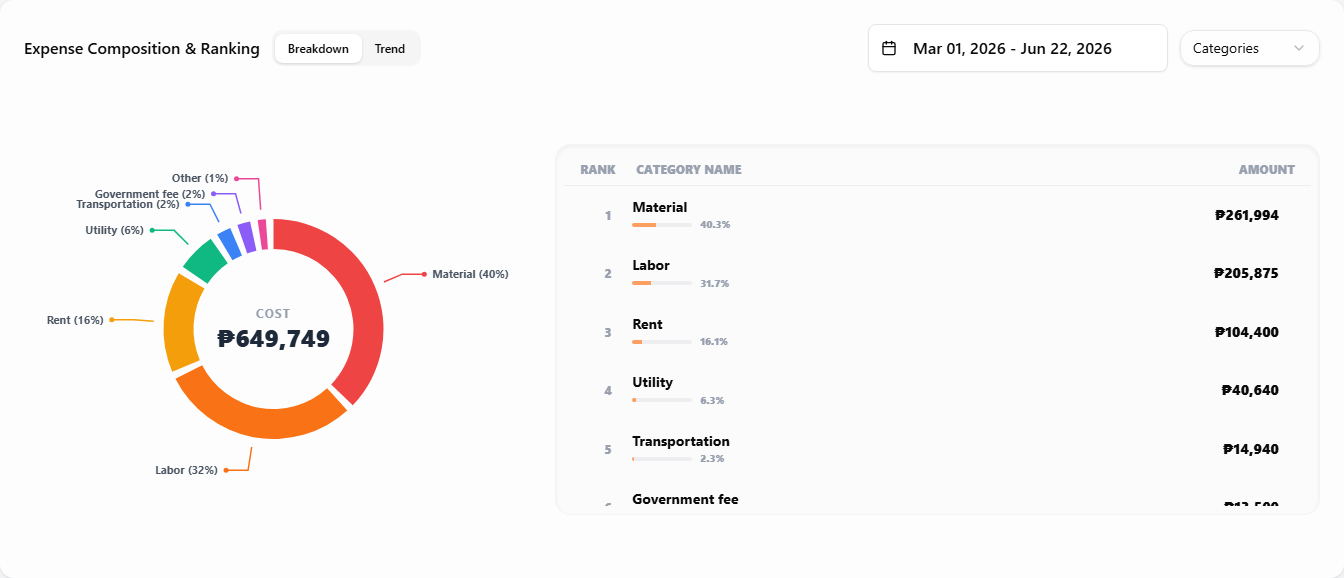The image size is (1344, 578).
Task: Click the CATEGORY NAME column header
Action: (x=689, y=170)
